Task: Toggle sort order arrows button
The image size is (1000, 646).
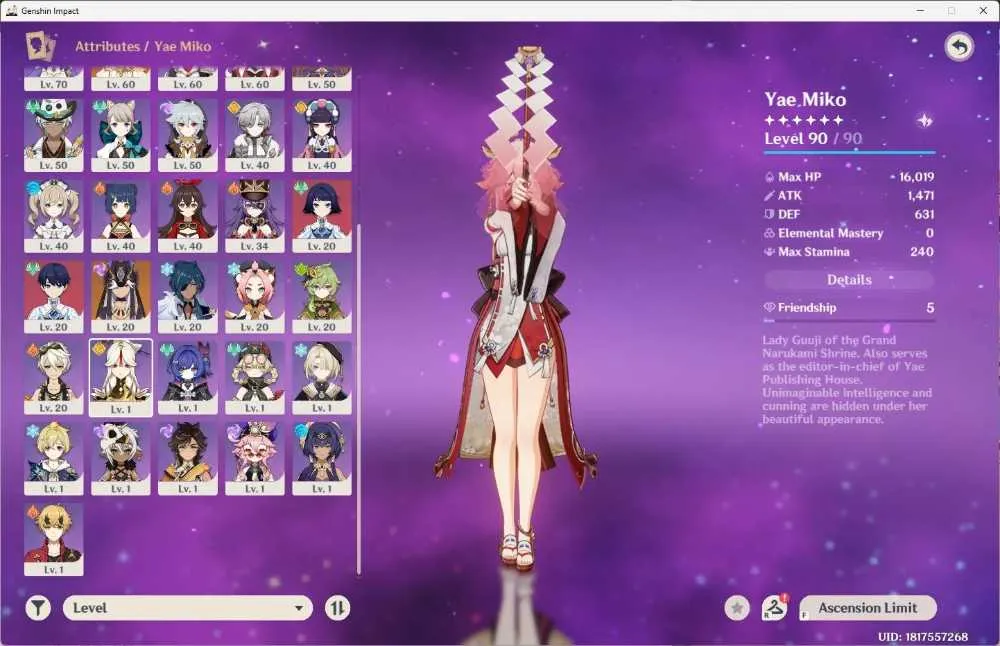Action: (337, 608)
